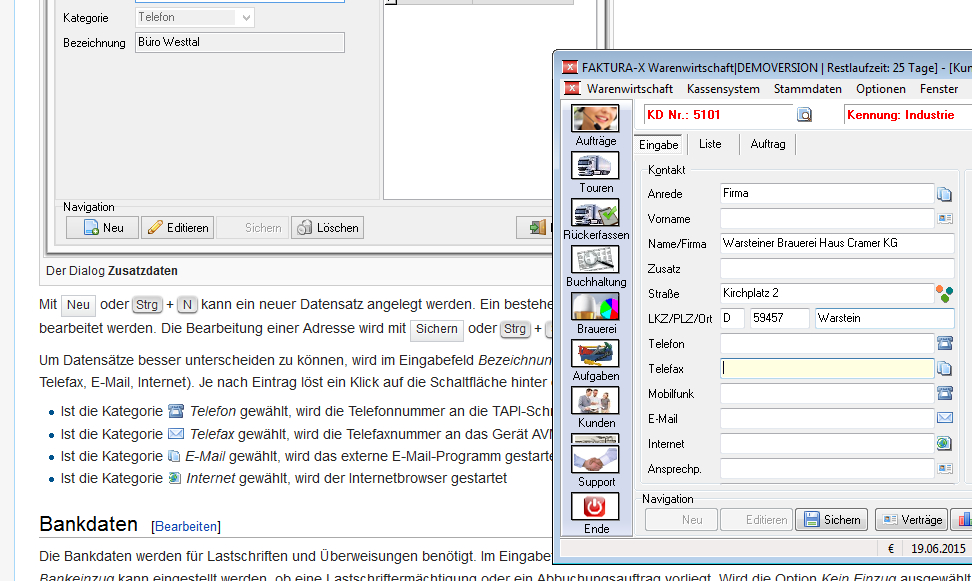The height and width of the screenshot is (581, 972).
Task: Open the Aufgaben sidebar icon
Action: tap(595, 353)
